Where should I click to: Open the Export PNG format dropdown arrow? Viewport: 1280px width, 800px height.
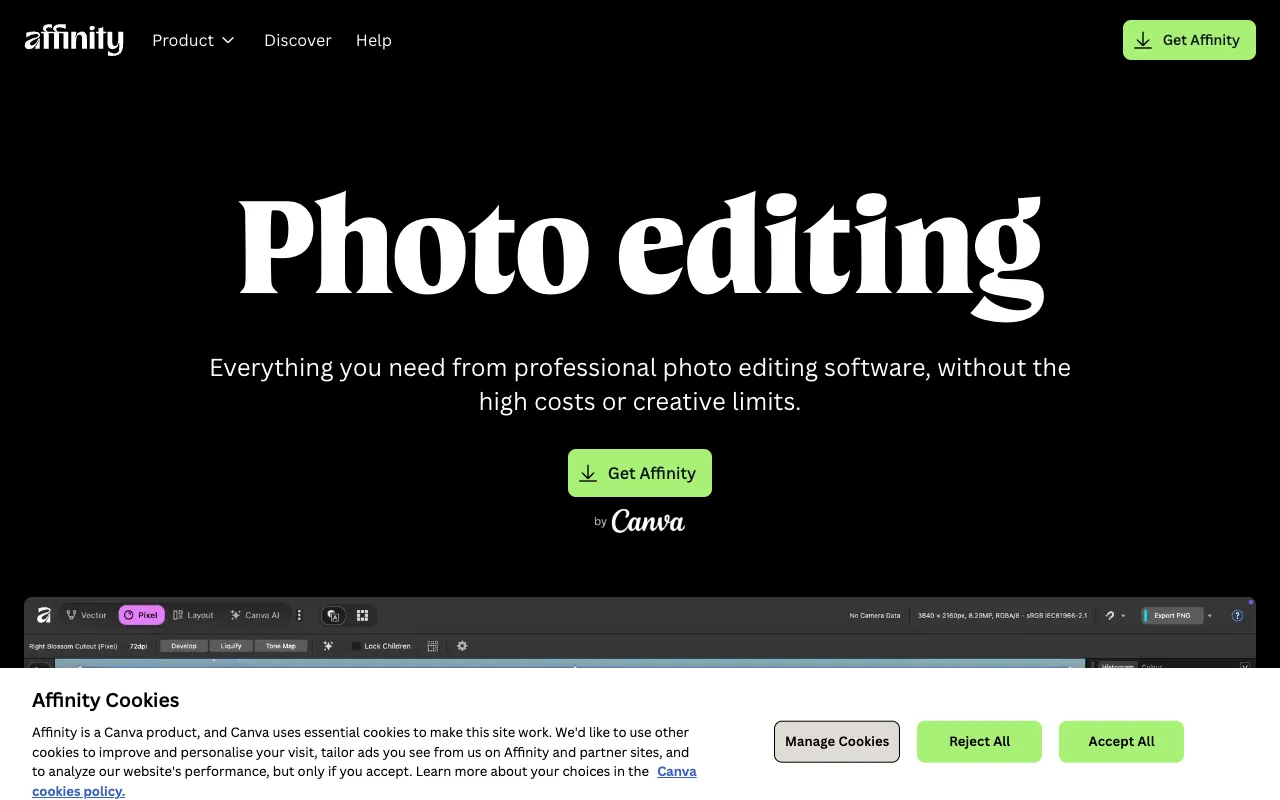point(1210,616)
